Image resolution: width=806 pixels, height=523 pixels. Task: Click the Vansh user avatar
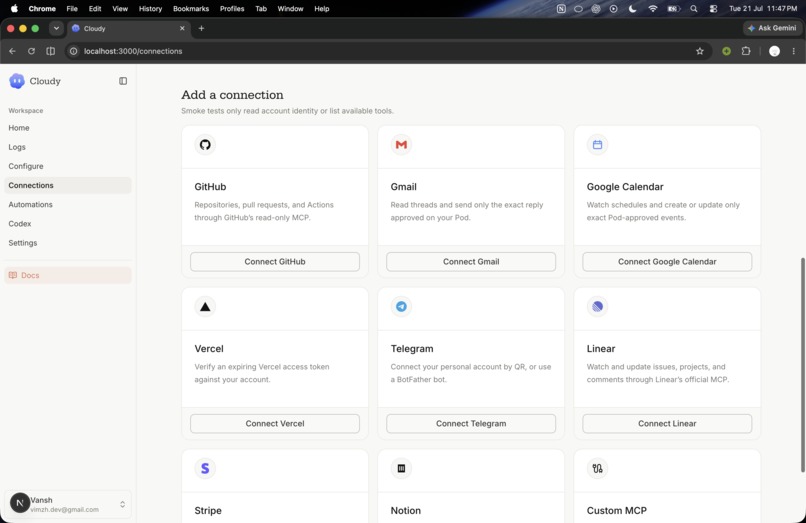point(20,503)
